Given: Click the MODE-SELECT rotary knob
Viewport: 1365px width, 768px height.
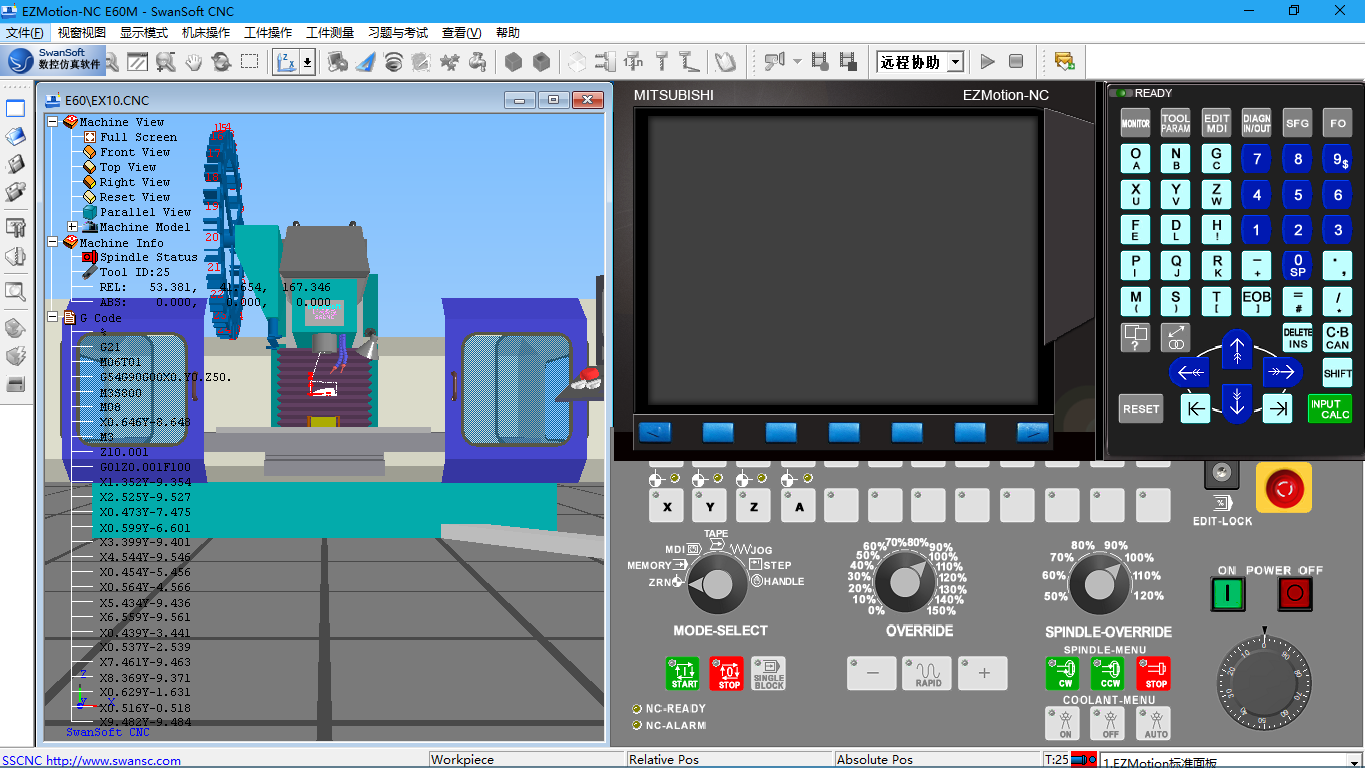Looking at the screenshot, I should pyautogui.click(x=718, y=585).
